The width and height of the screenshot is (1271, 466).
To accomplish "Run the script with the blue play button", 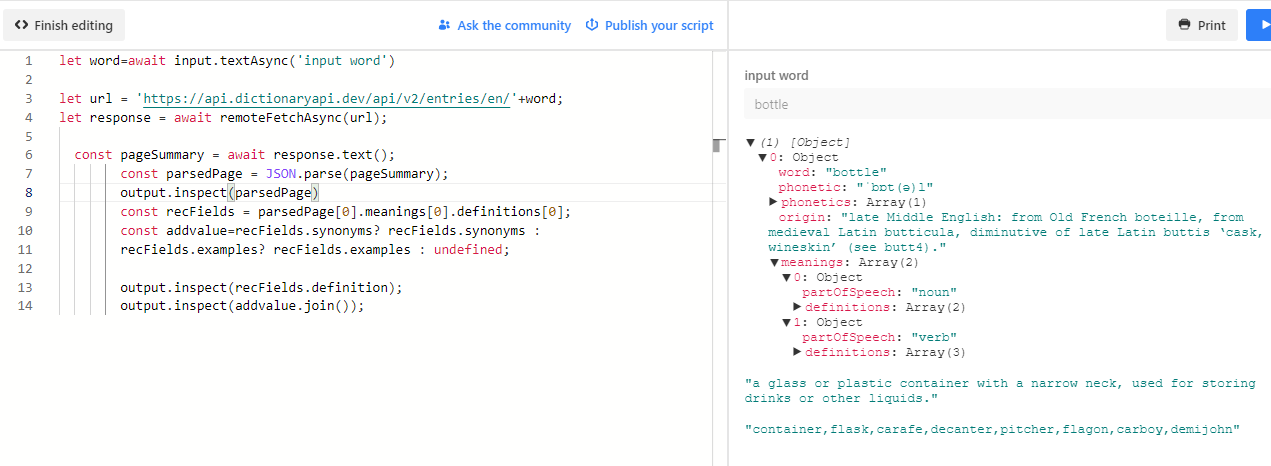I will pos(1259,25).
